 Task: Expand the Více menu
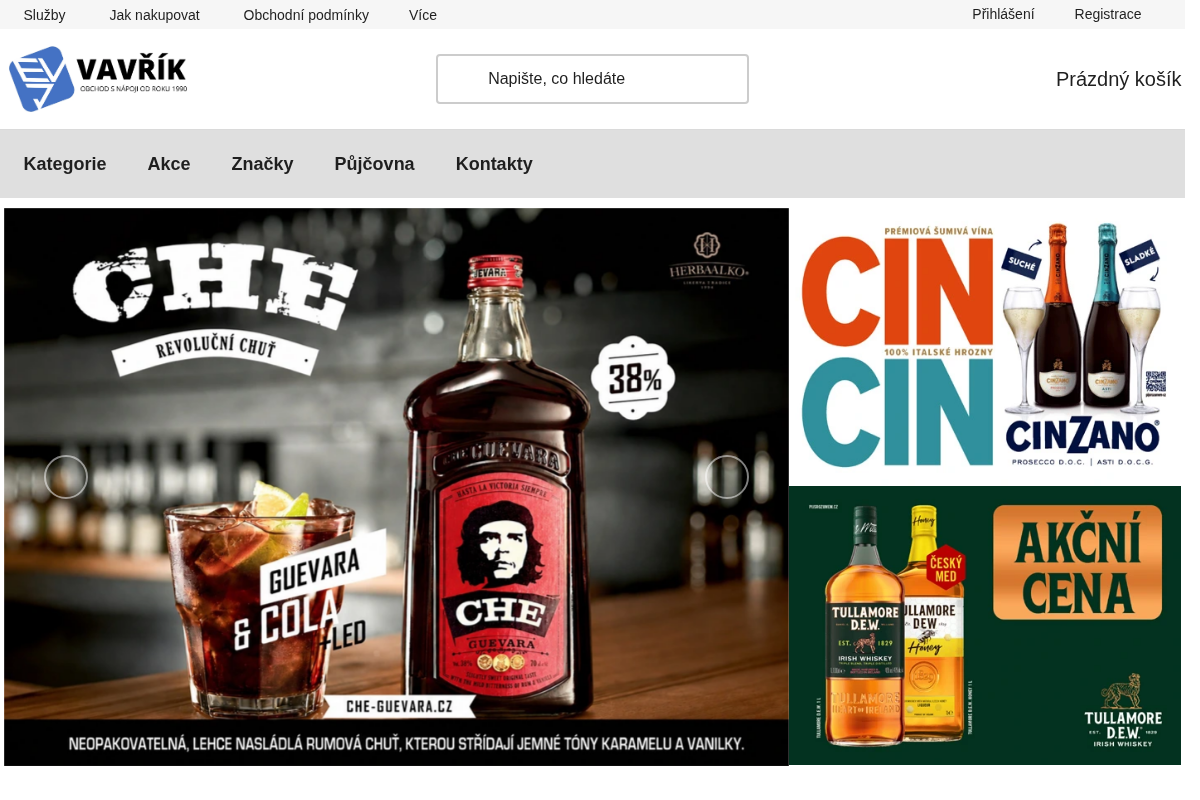(x=423, y=15)
